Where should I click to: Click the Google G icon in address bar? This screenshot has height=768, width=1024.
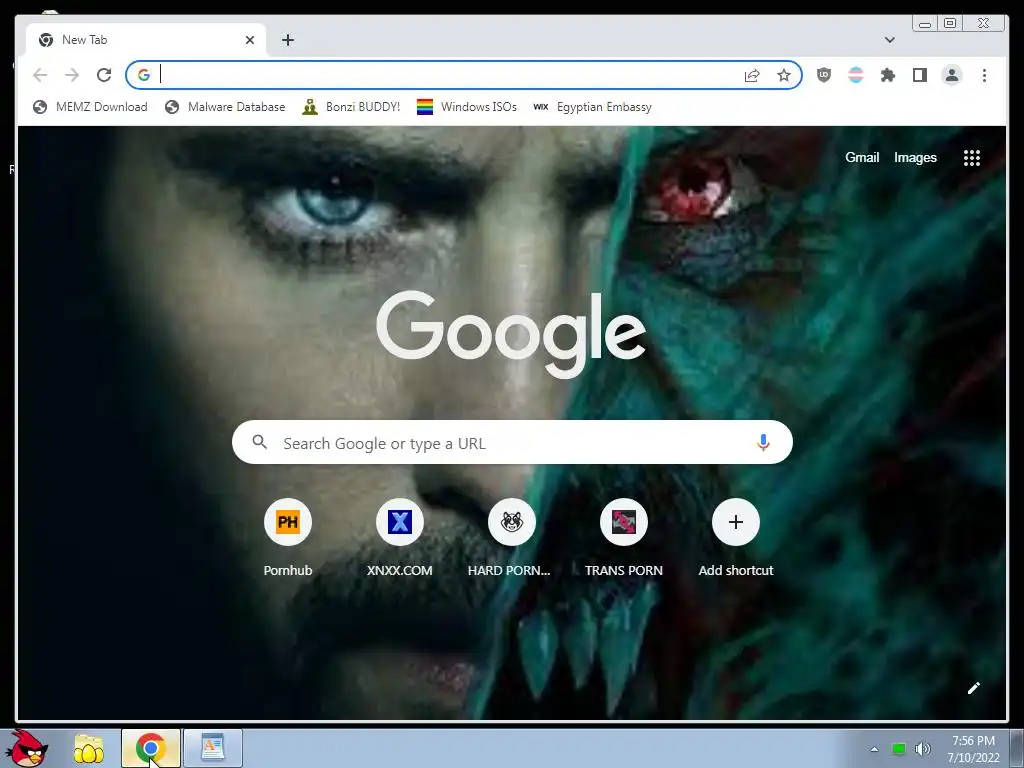pyautogui.click(x=144, y=75)
